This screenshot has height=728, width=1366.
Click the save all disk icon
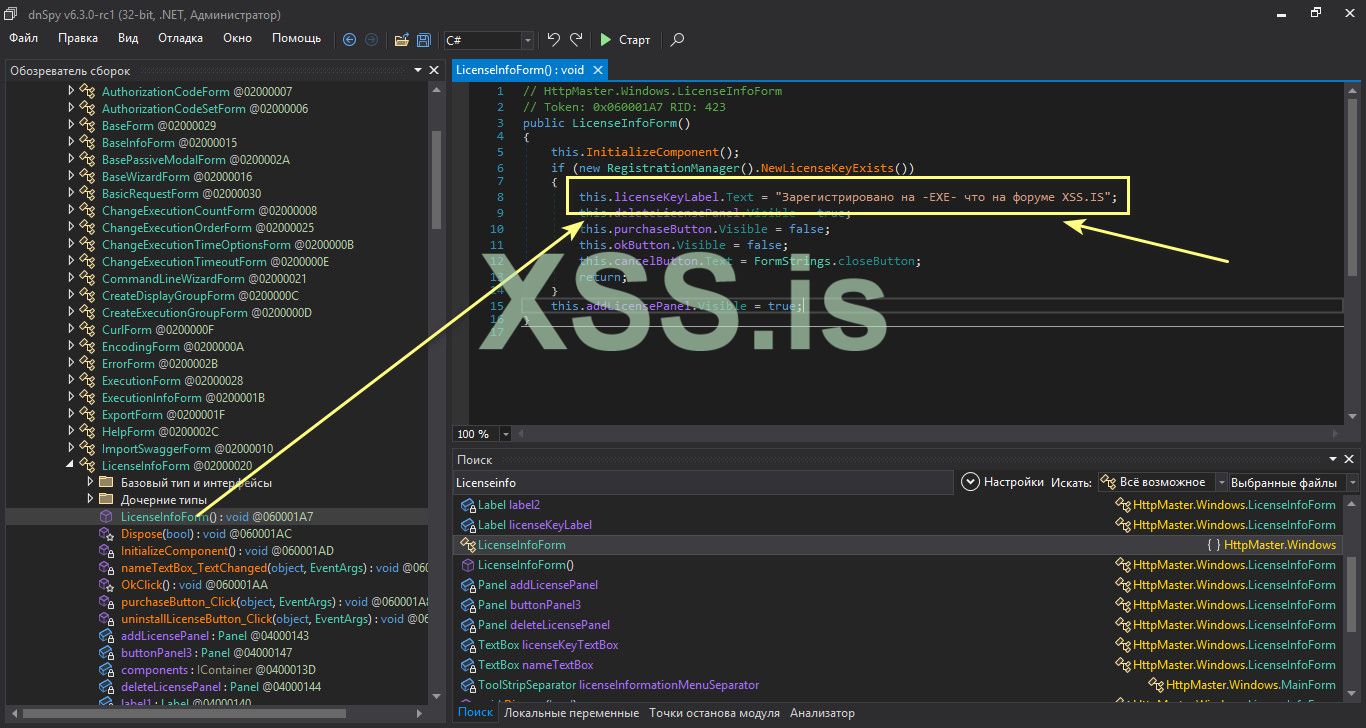[x=424, y=40]
